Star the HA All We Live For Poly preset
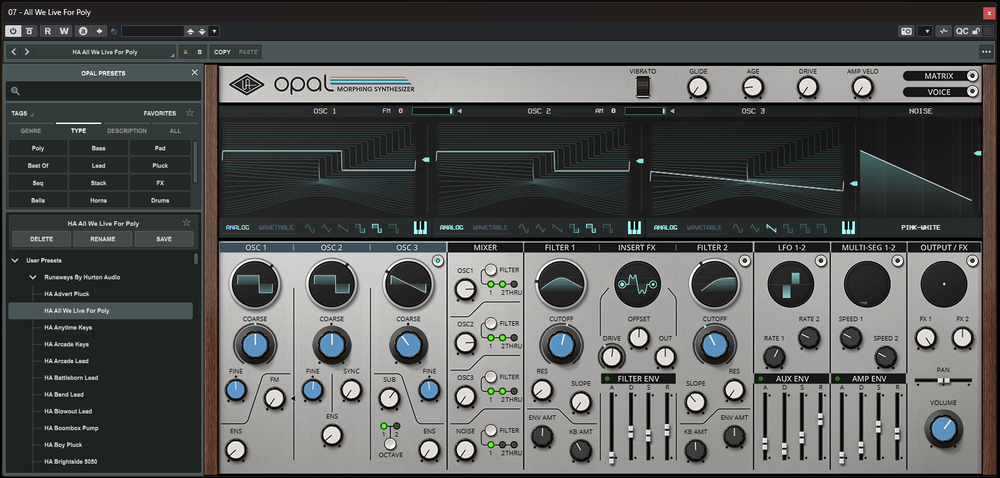This screenshot has height=478, width=1000. [186, 222]
